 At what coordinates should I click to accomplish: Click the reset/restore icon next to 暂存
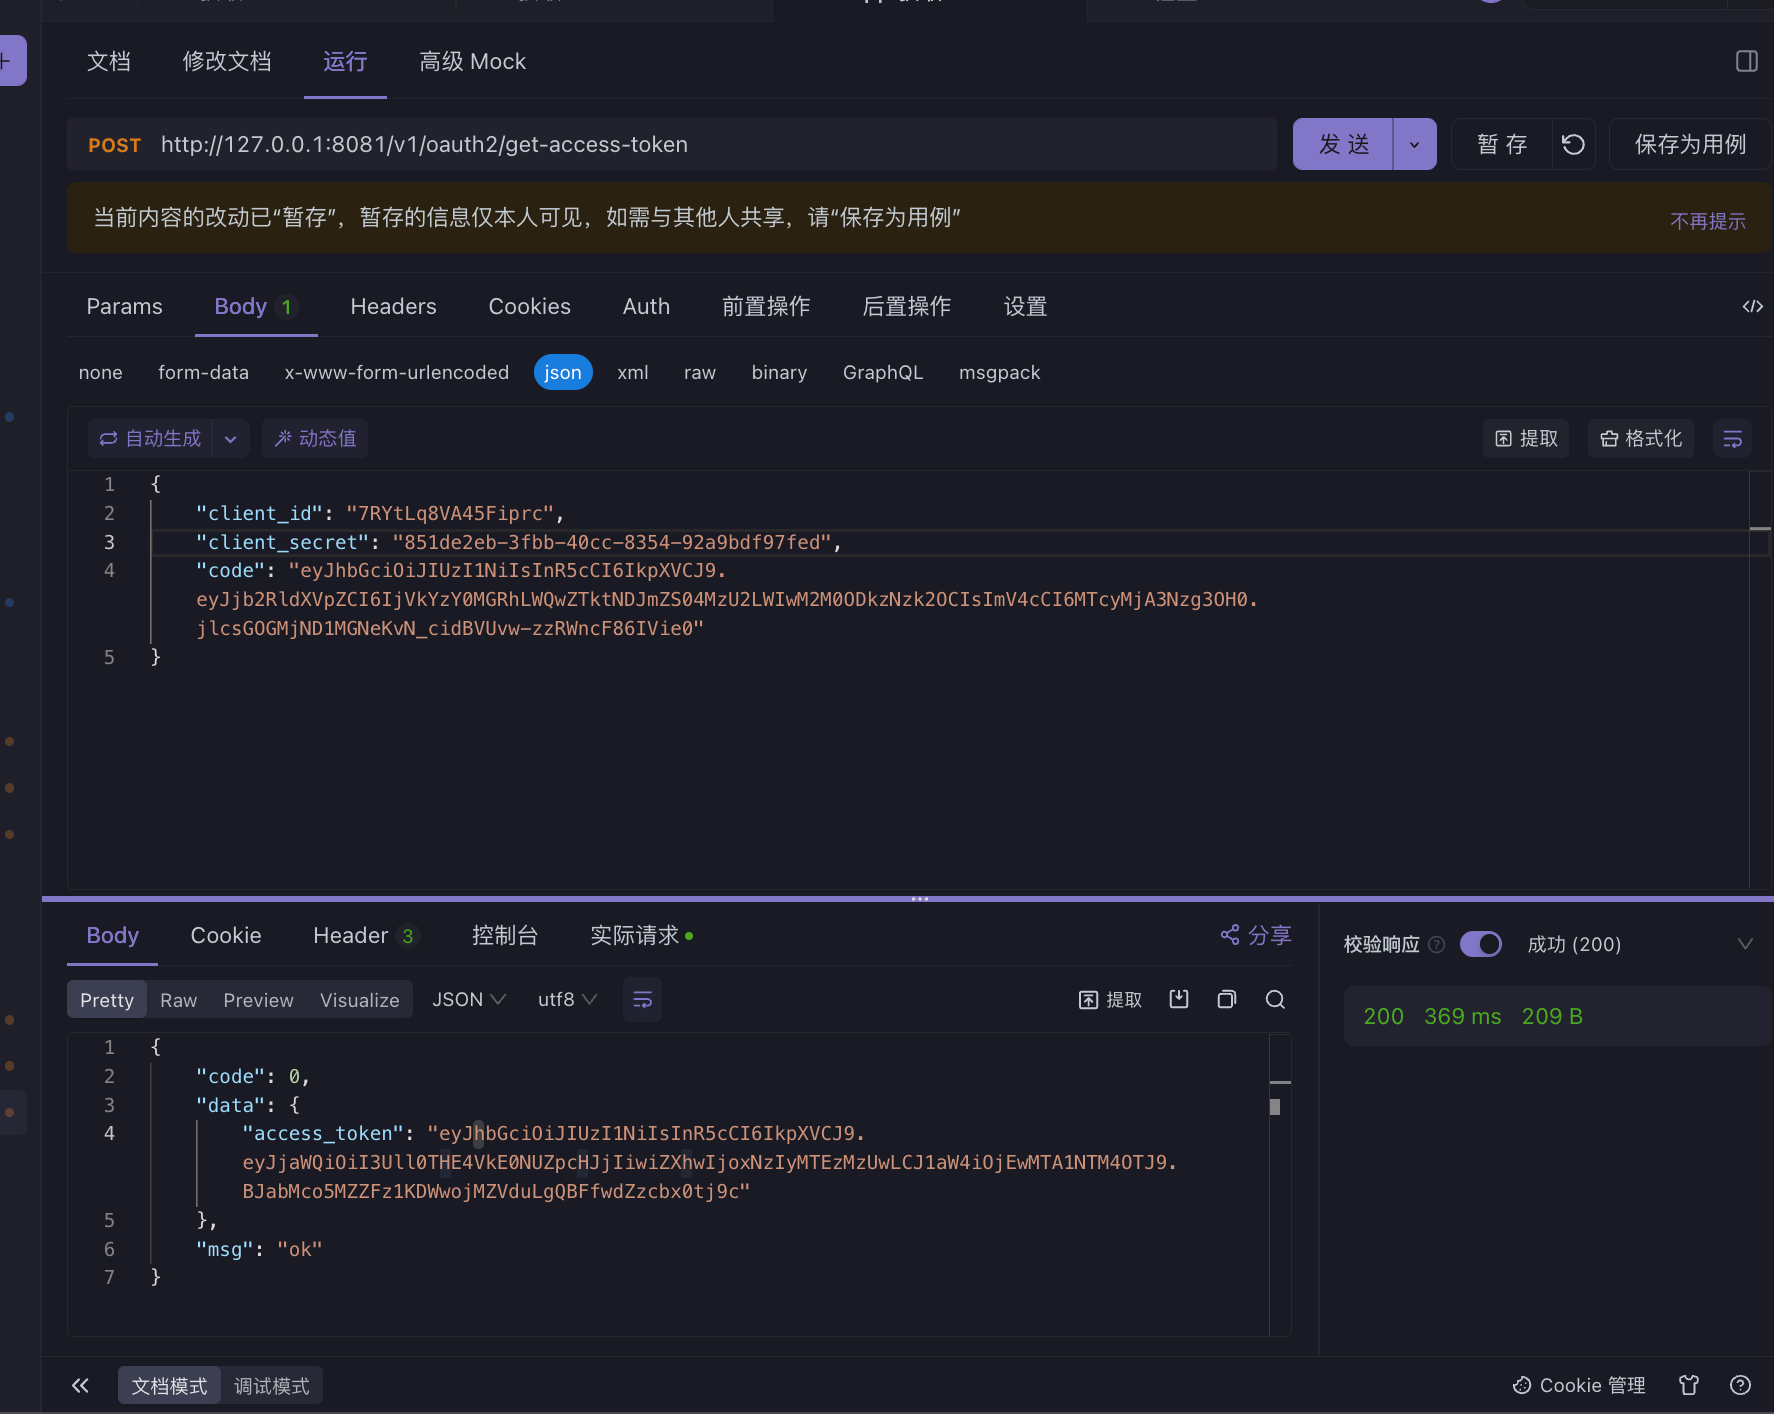click(1573, 145)
